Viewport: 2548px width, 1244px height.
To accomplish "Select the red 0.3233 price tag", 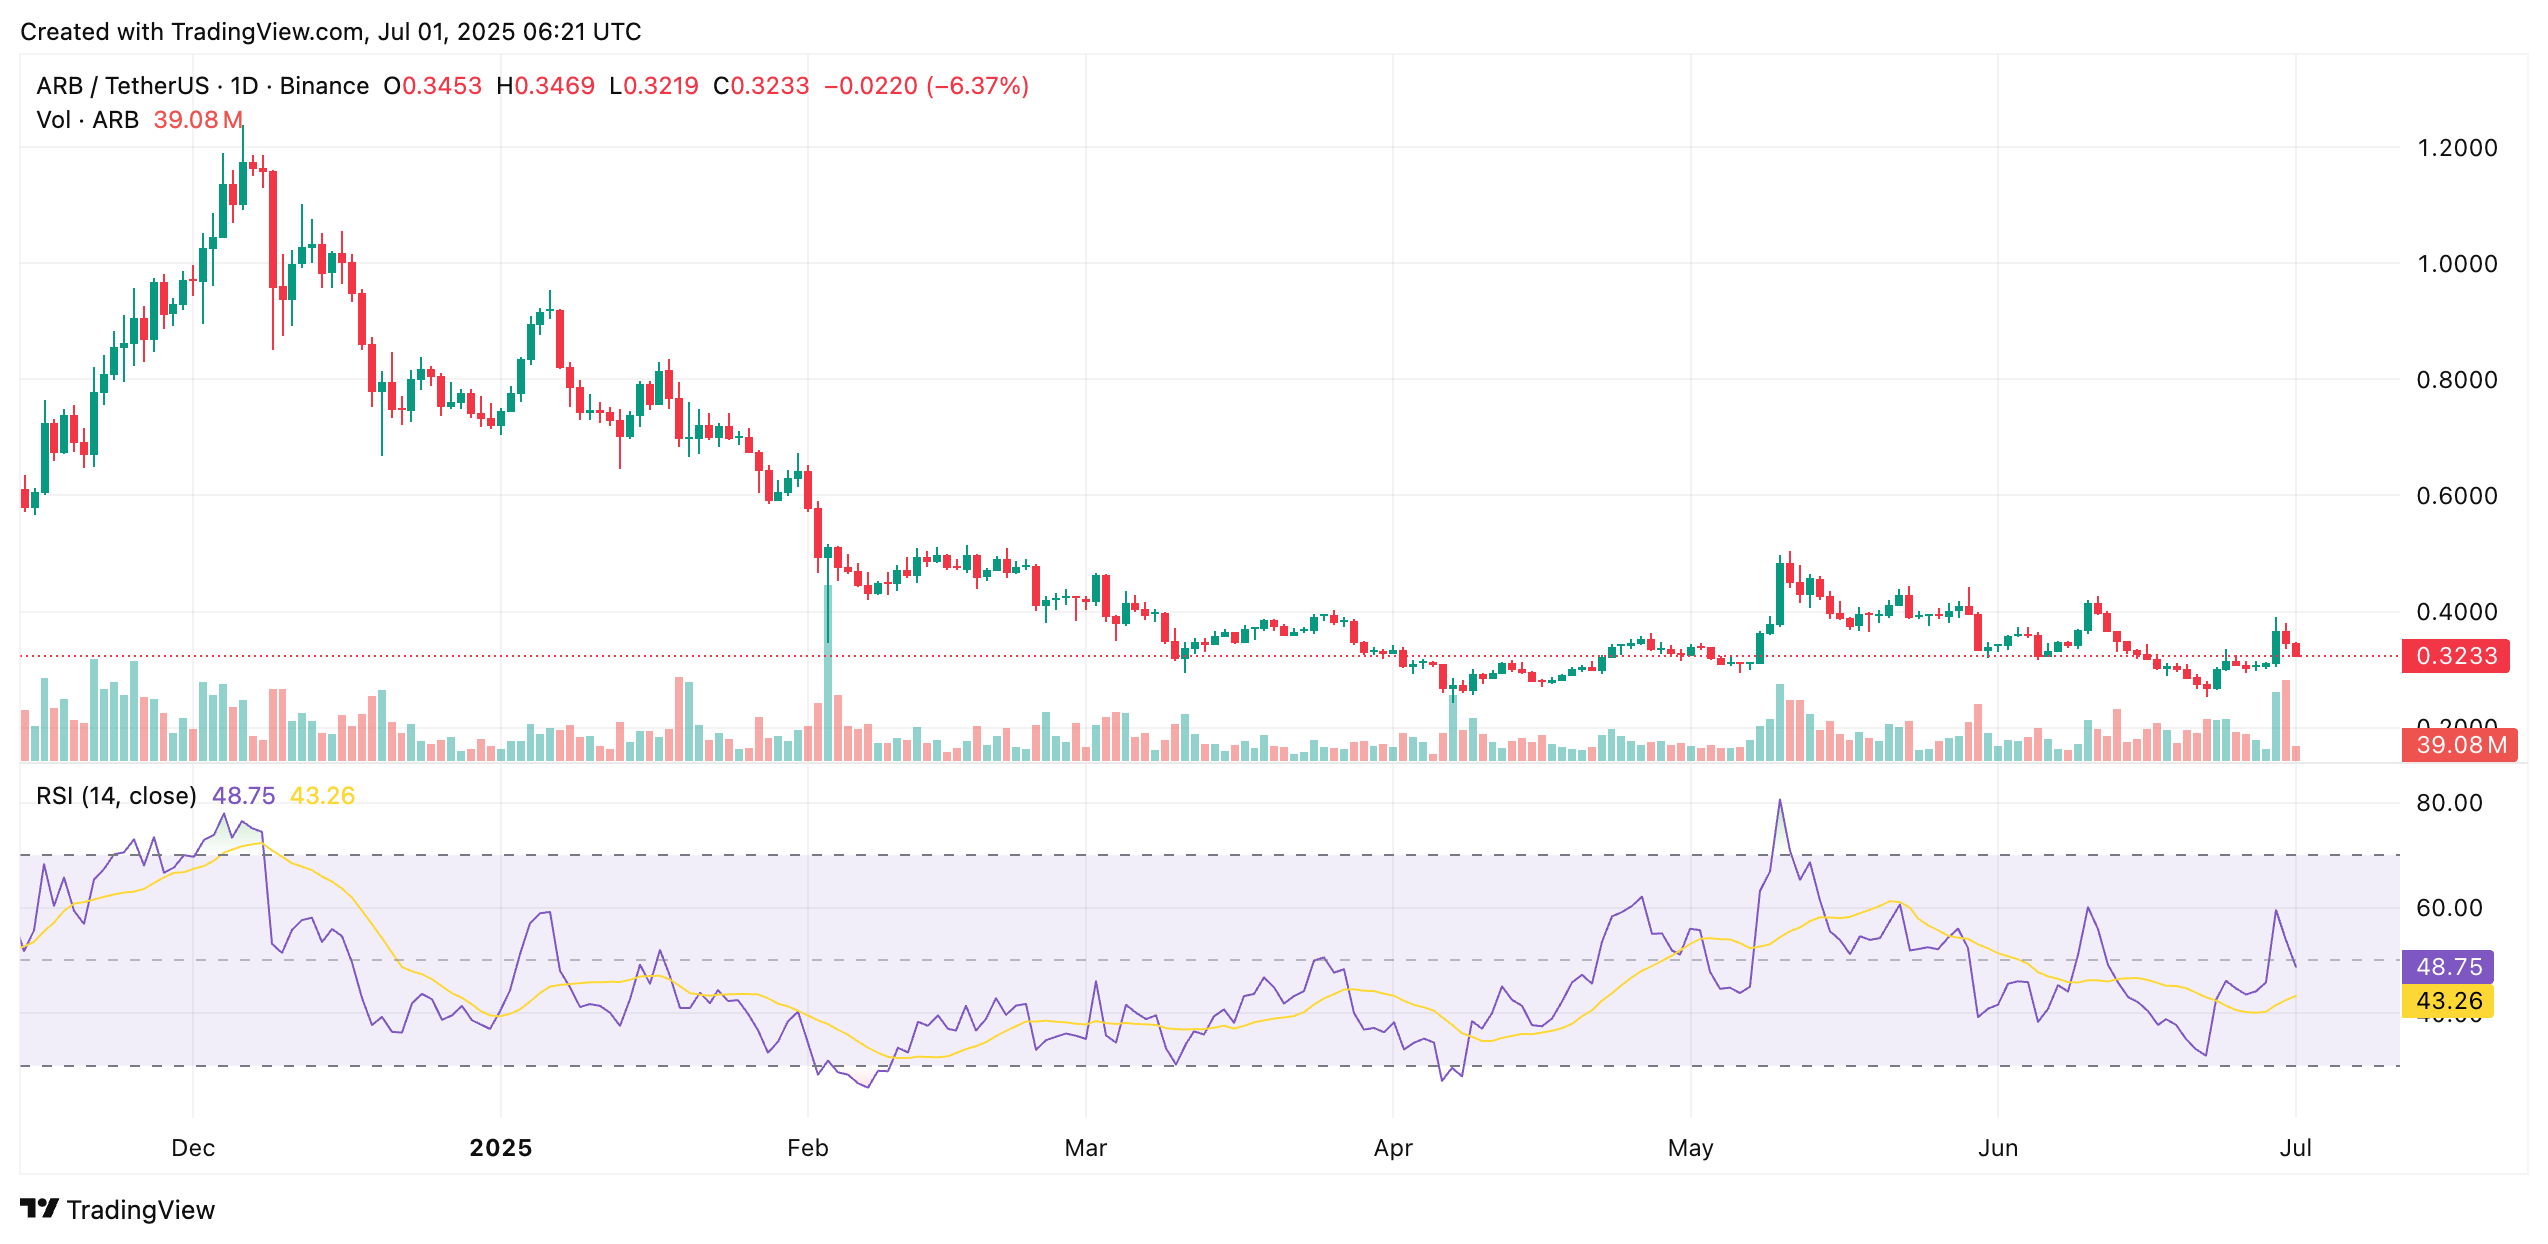I will 2457,655.
